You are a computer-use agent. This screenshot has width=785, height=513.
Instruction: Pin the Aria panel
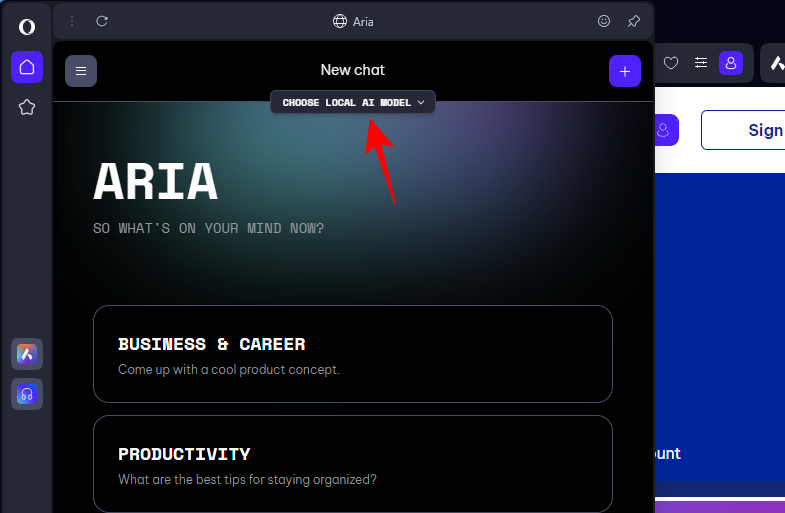tap(634, 21)
